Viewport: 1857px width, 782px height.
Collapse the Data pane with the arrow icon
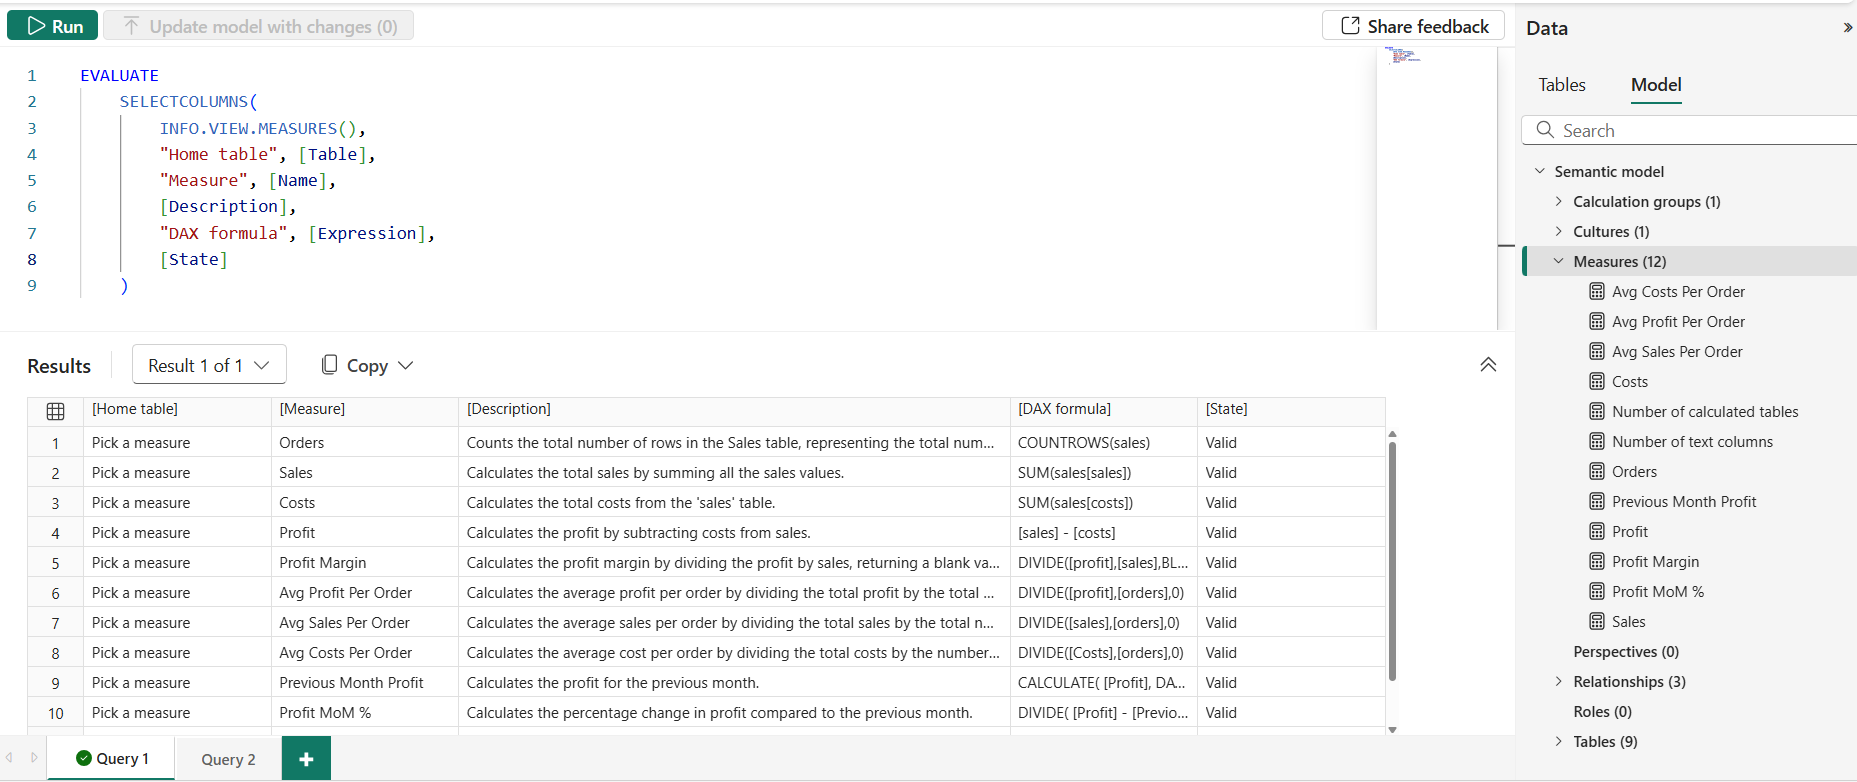click(x=1847, y=28)
